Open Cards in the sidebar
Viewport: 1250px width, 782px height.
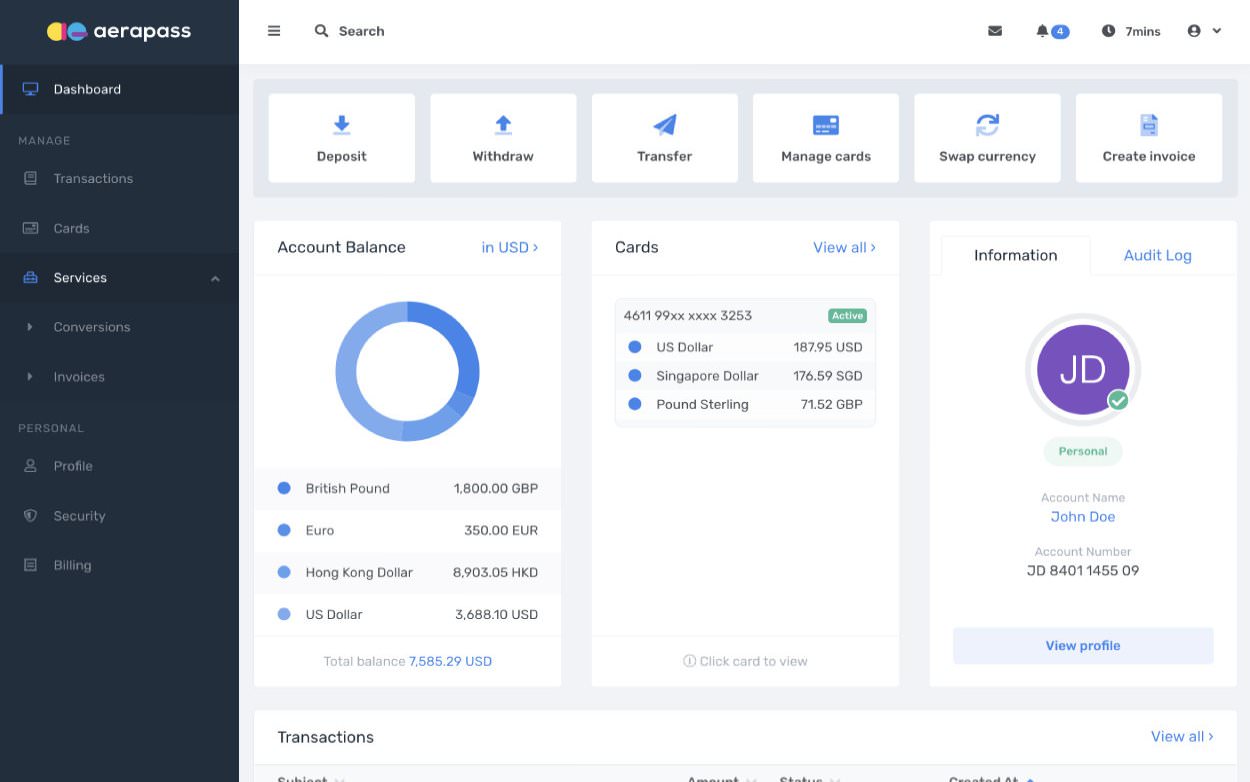coord(120,228)
